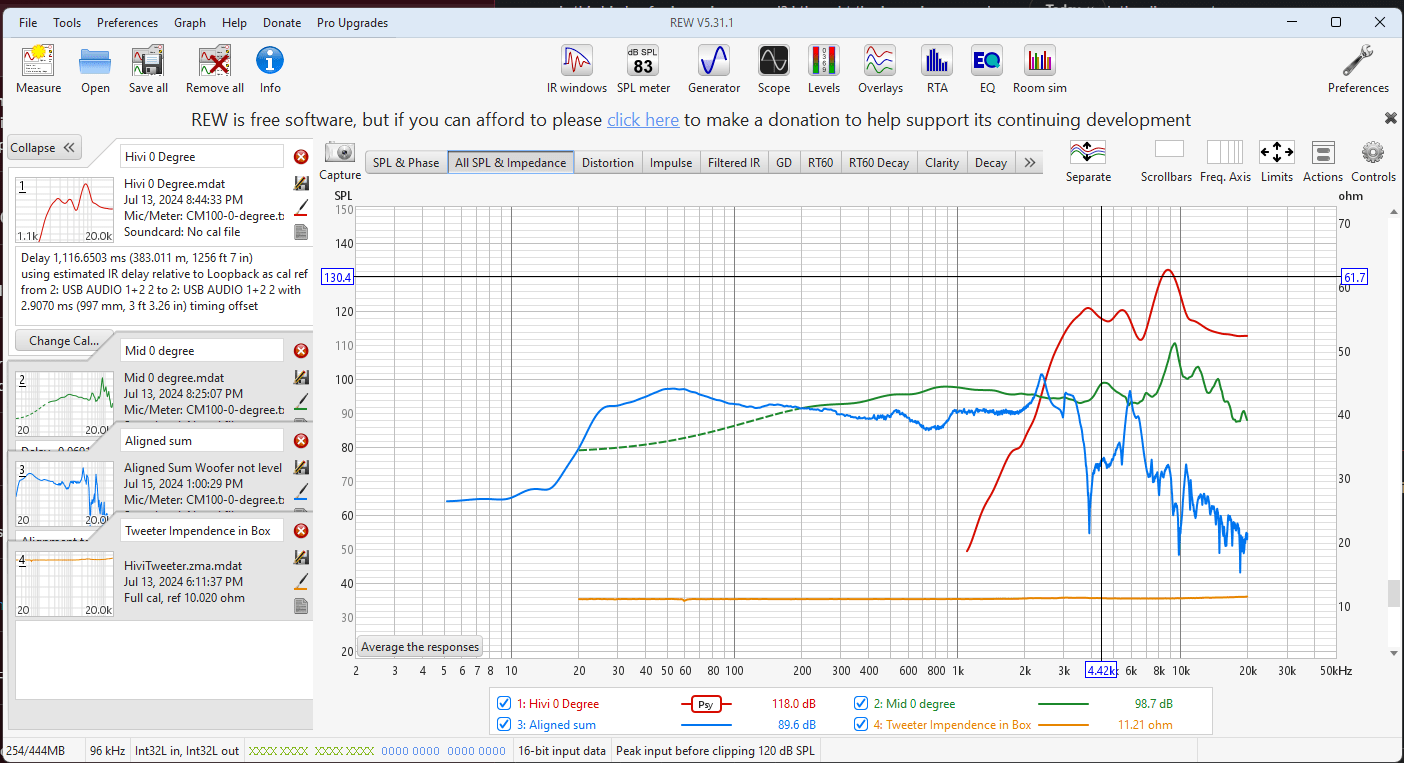The width and height of the screenshot is (1404, 763).
Task: Click the Psy smoothing indicator
Action: pos(706,704)
